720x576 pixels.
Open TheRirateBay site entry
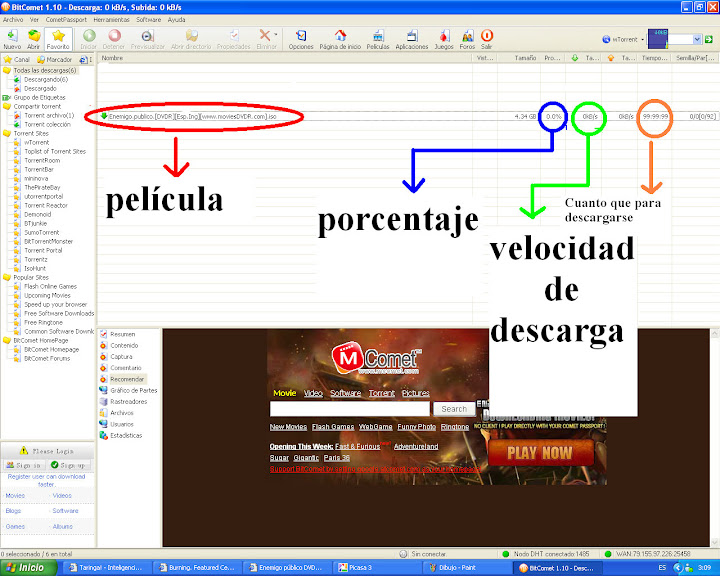click(41, 187)
